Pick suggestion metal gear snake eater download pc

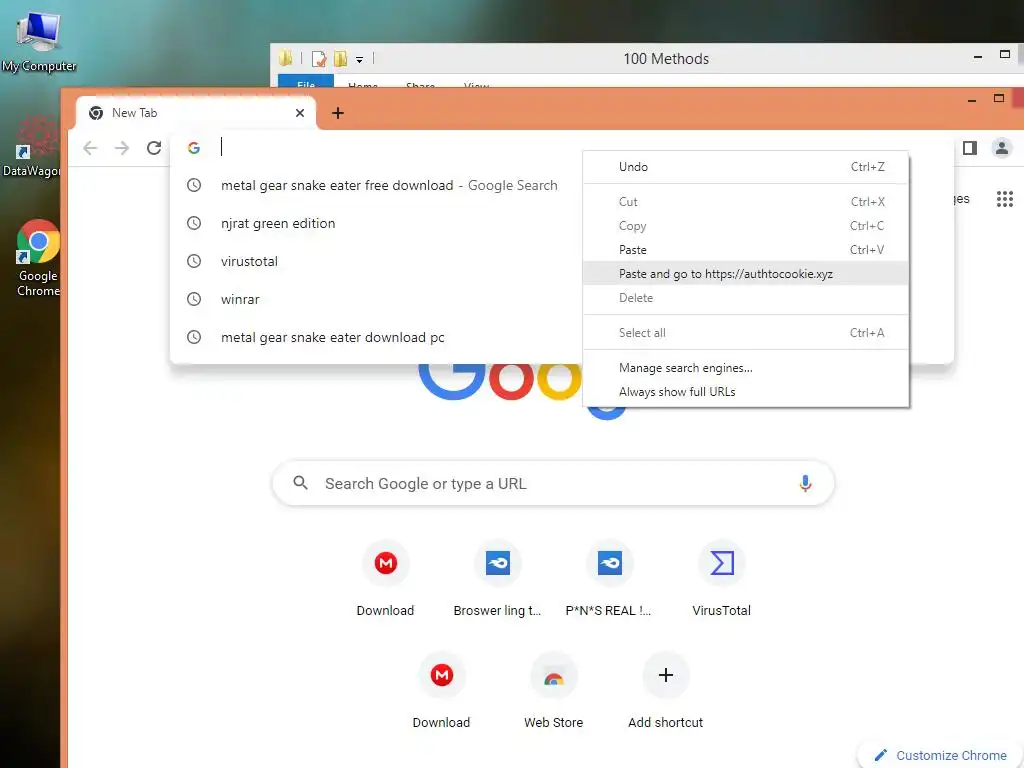point(376,337)
